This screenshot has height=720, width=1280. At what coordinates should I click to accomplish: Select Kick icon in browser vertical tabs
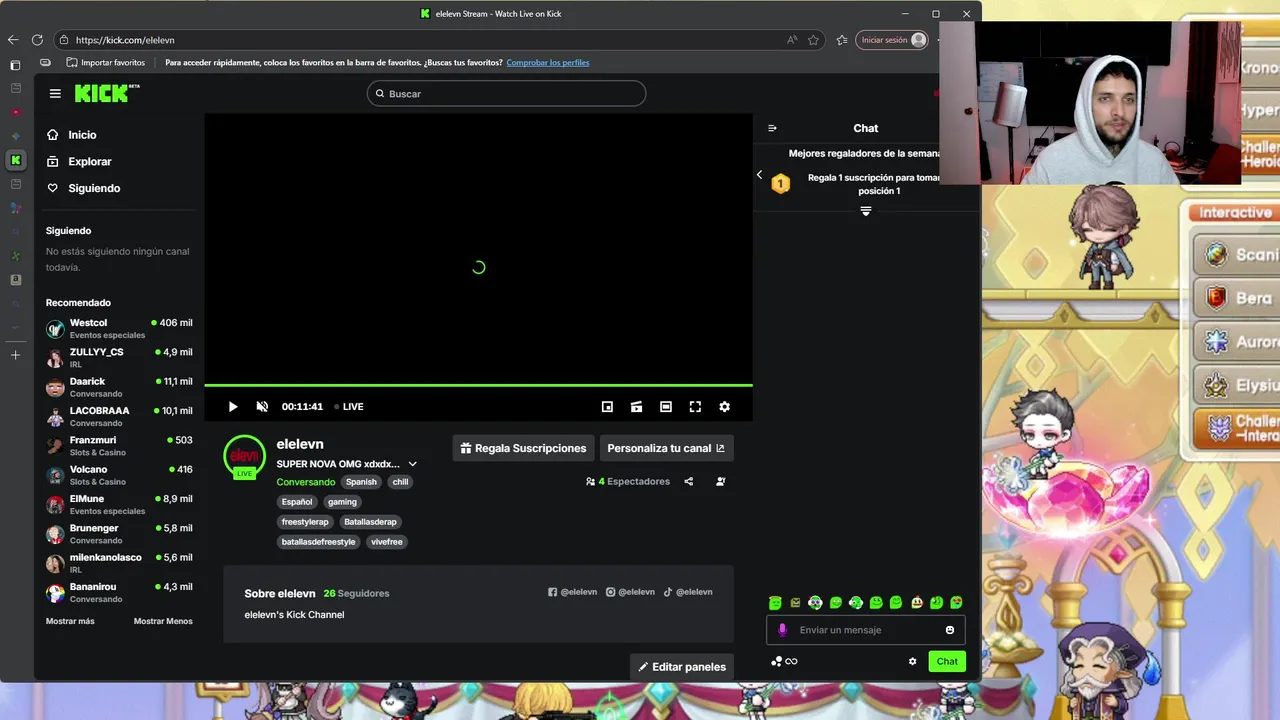point(15,160)
